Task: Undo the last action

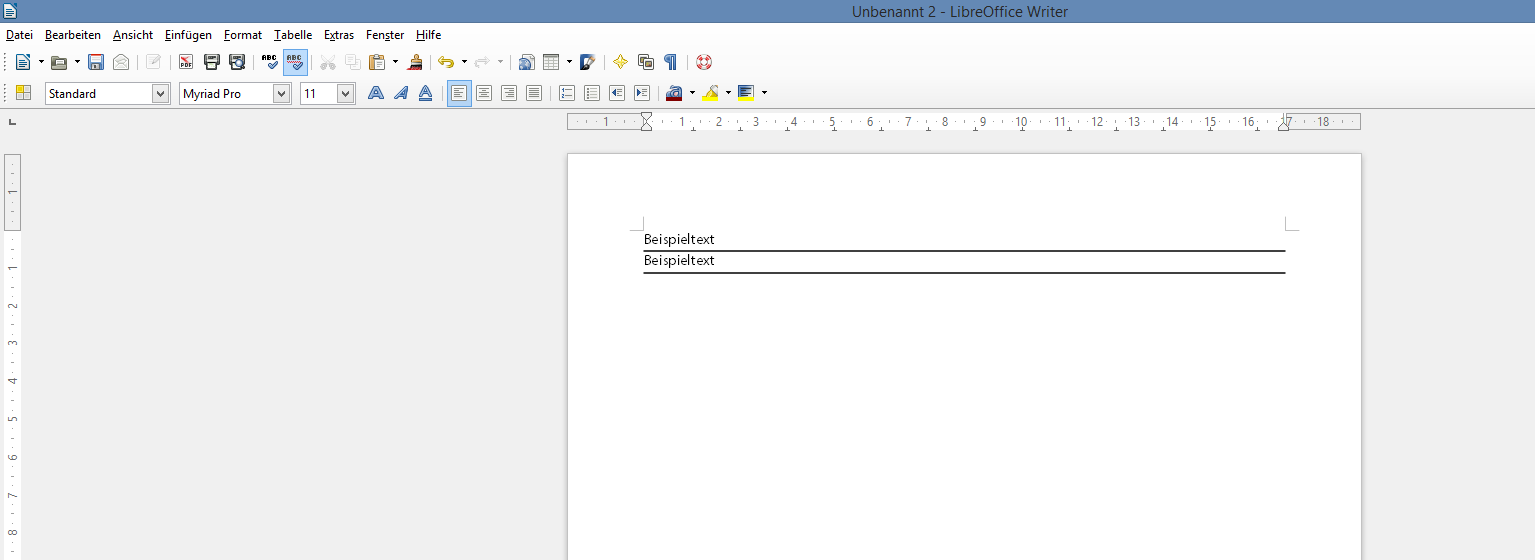Action: pyautogui.click(x=446, y=62)
